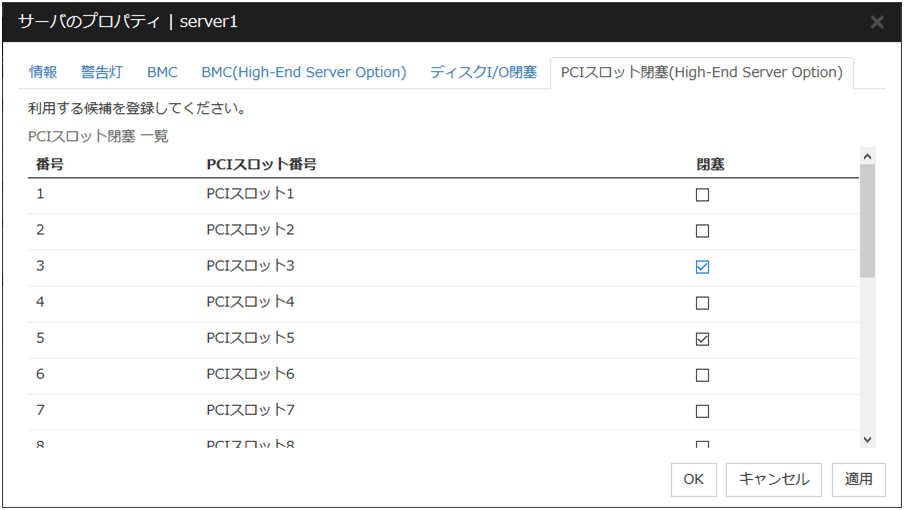Click the scroll down arrow of list
Image resolution: width=904 pixels, height=510 pixels.
click(x=867, y=439)
